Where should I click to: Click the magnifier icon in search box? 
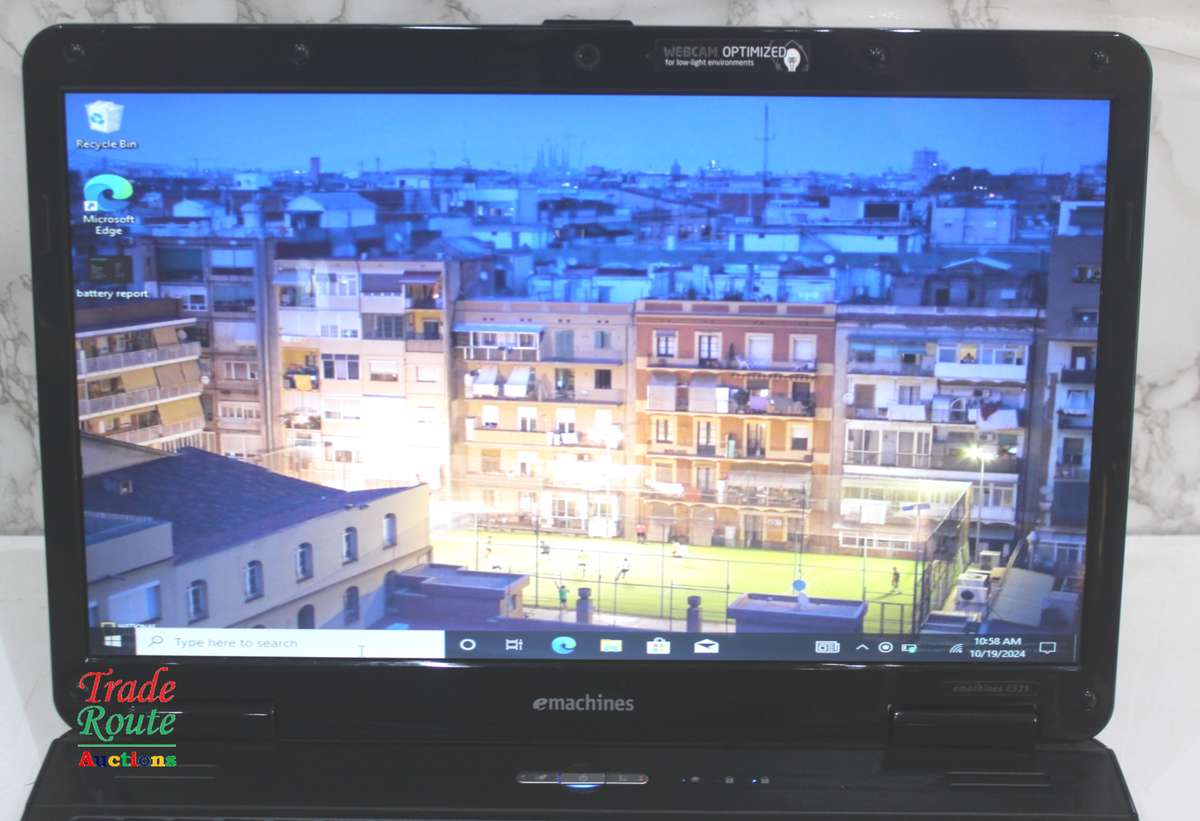(x=154, y=643)
